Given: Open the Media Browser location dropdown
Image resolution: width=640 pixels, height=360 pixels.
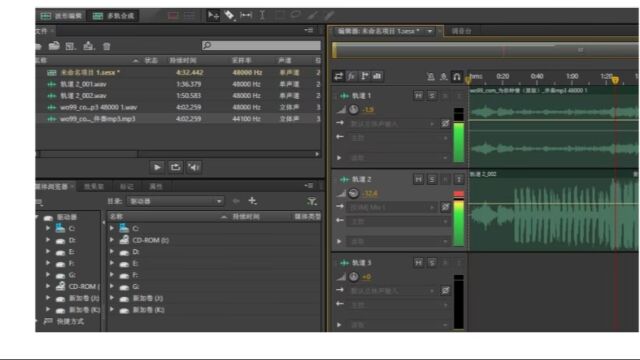Looking at the screenshot, I should 176,201.
